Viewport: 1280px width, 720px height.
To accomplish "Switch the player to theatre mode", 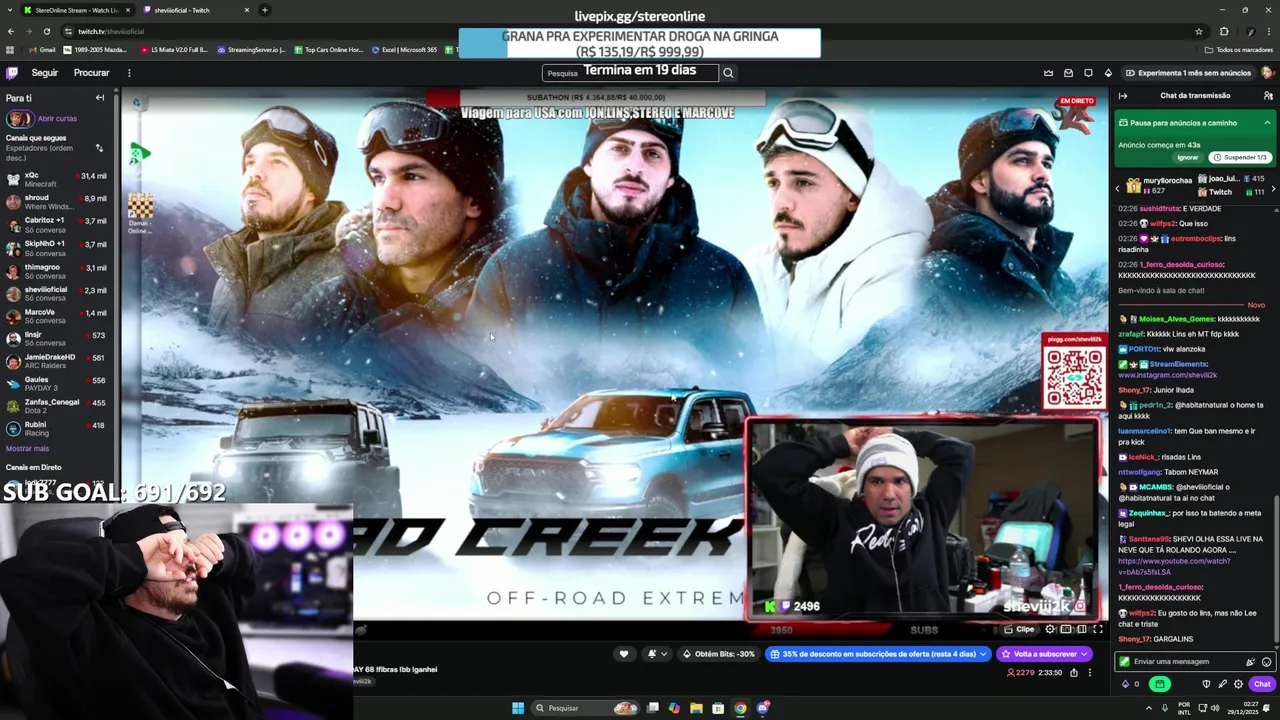I will coord(1082,629).
